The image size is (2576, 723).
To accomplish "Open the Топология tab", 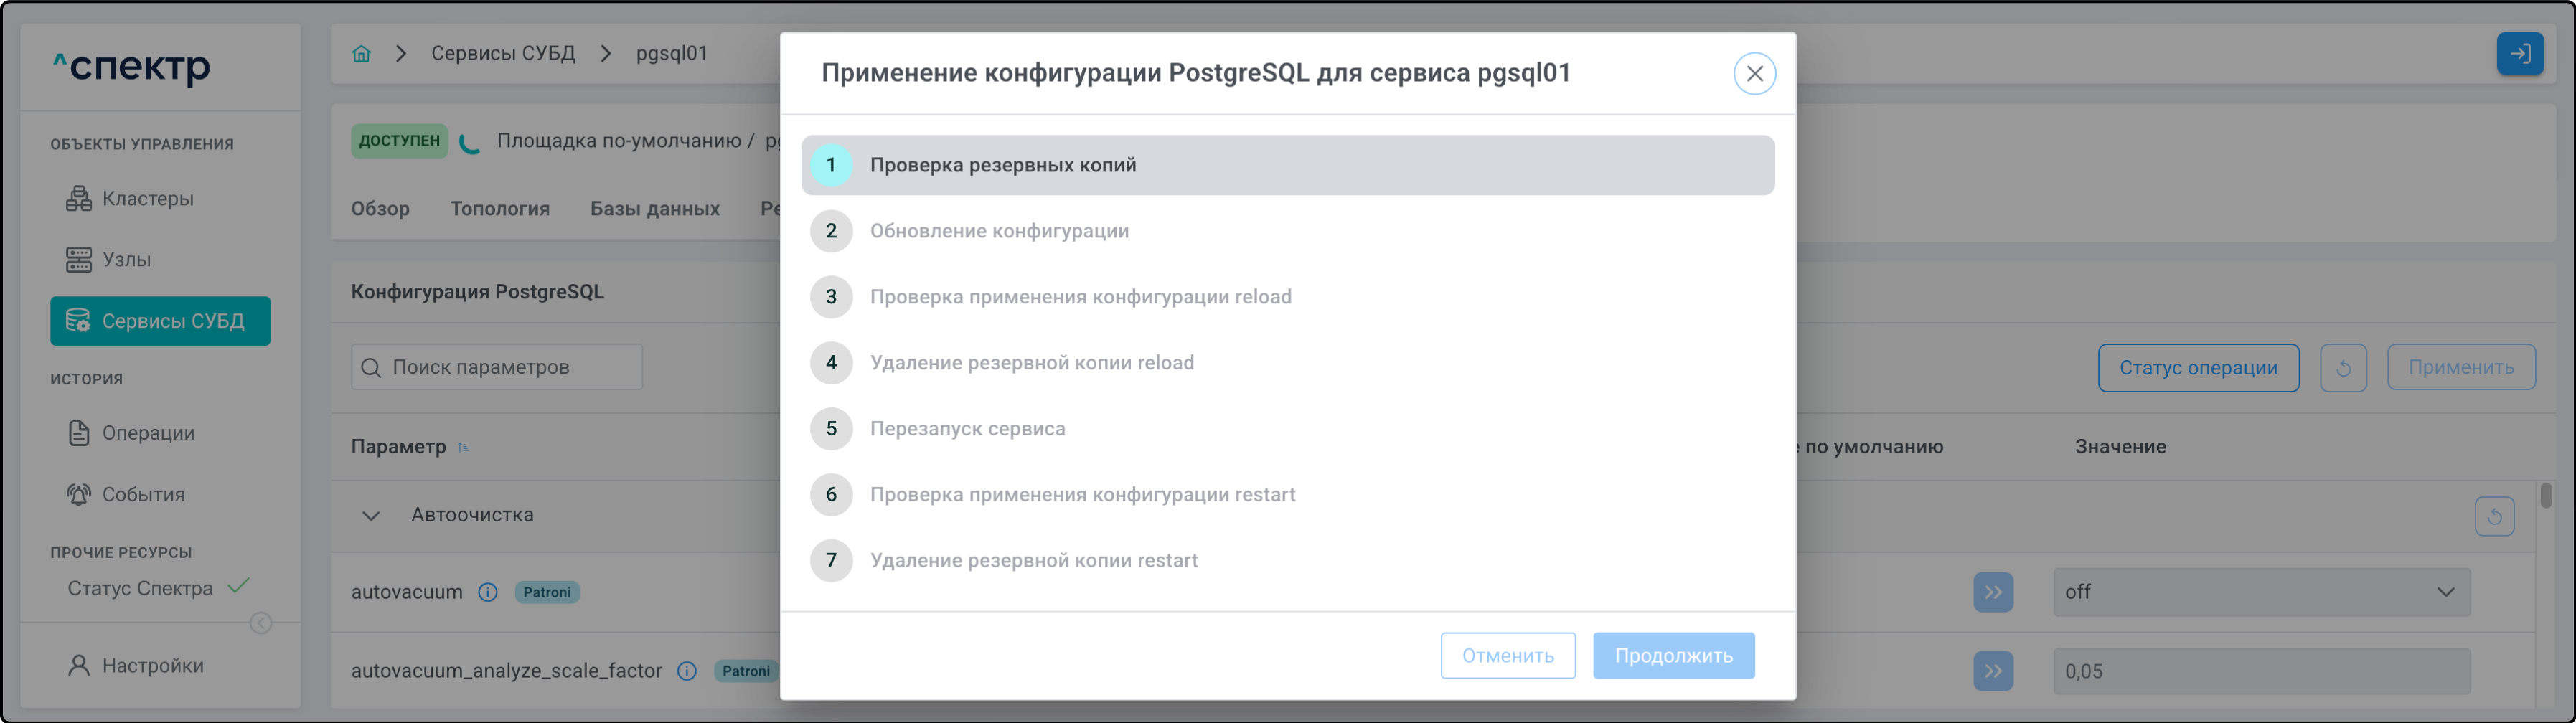I will coord(499,209).
